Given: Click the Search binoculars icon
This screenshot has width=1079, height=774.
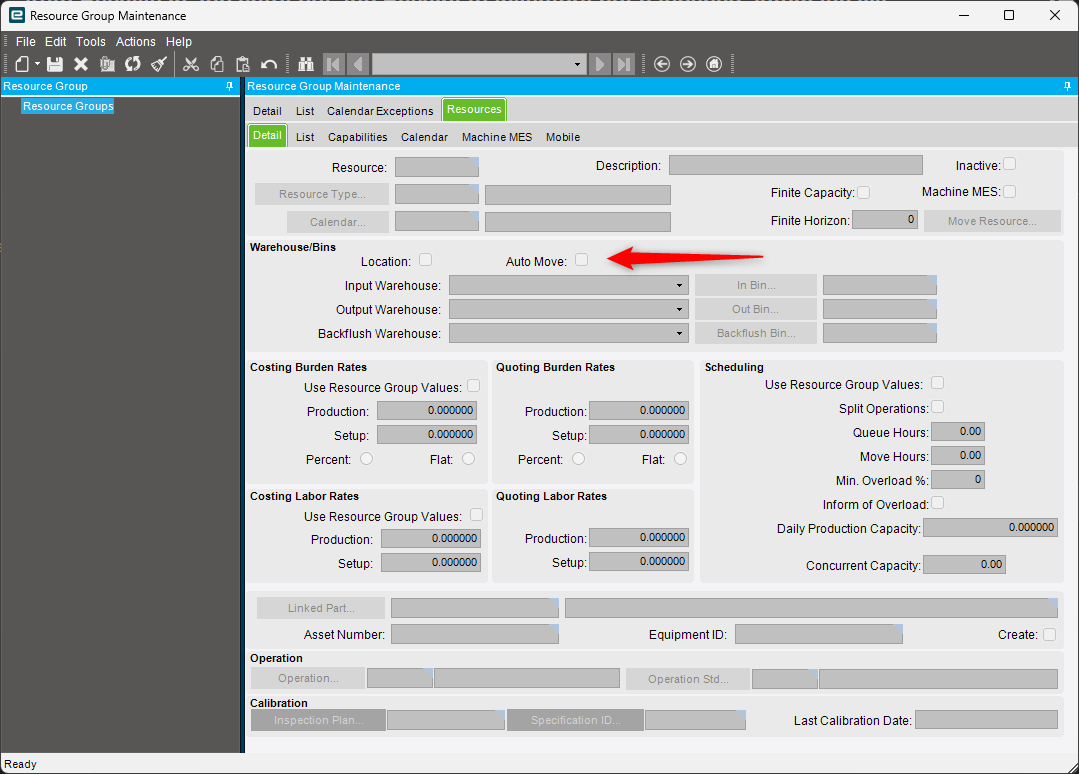Looking at the screenshot, I should coord(306,64).
